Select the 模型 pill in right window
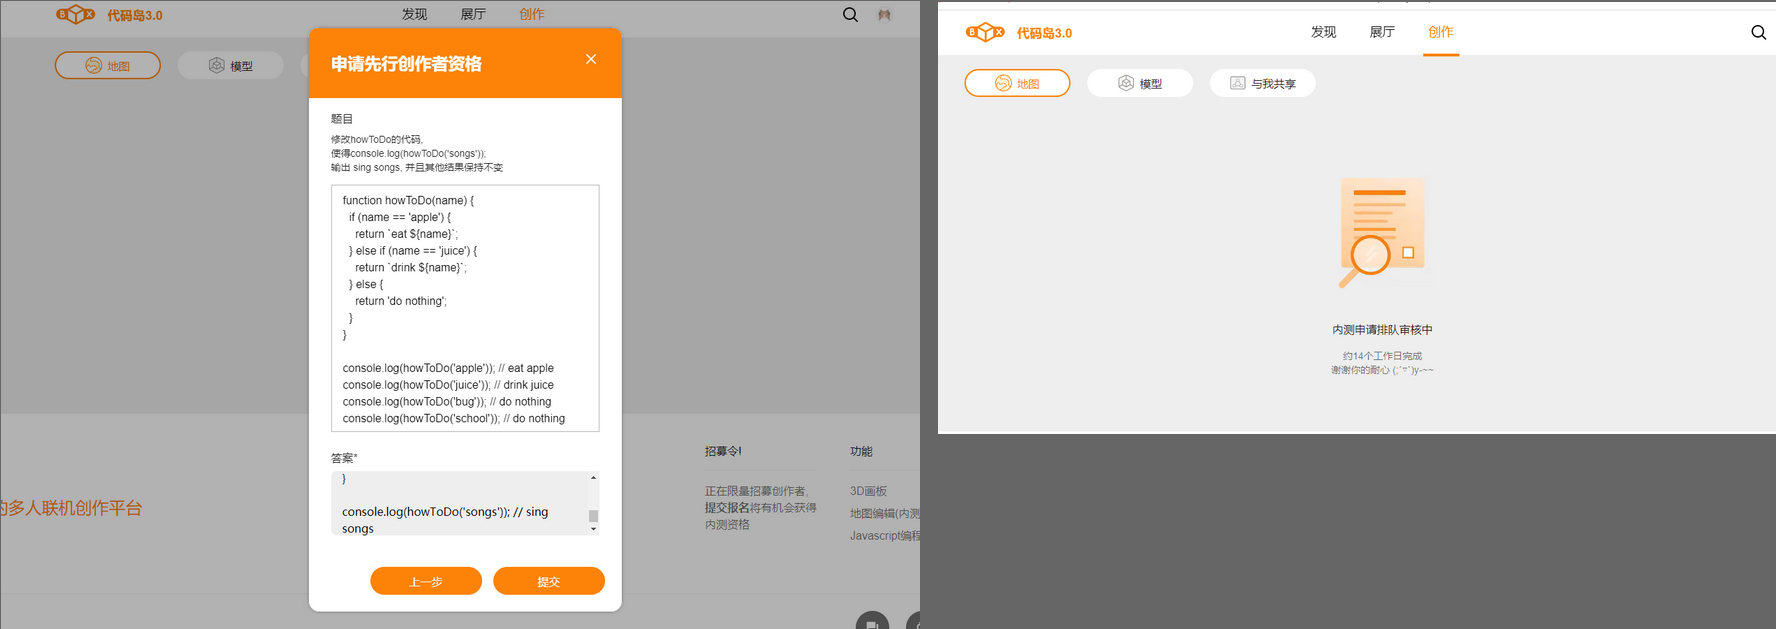 [x=1140, y=83]
